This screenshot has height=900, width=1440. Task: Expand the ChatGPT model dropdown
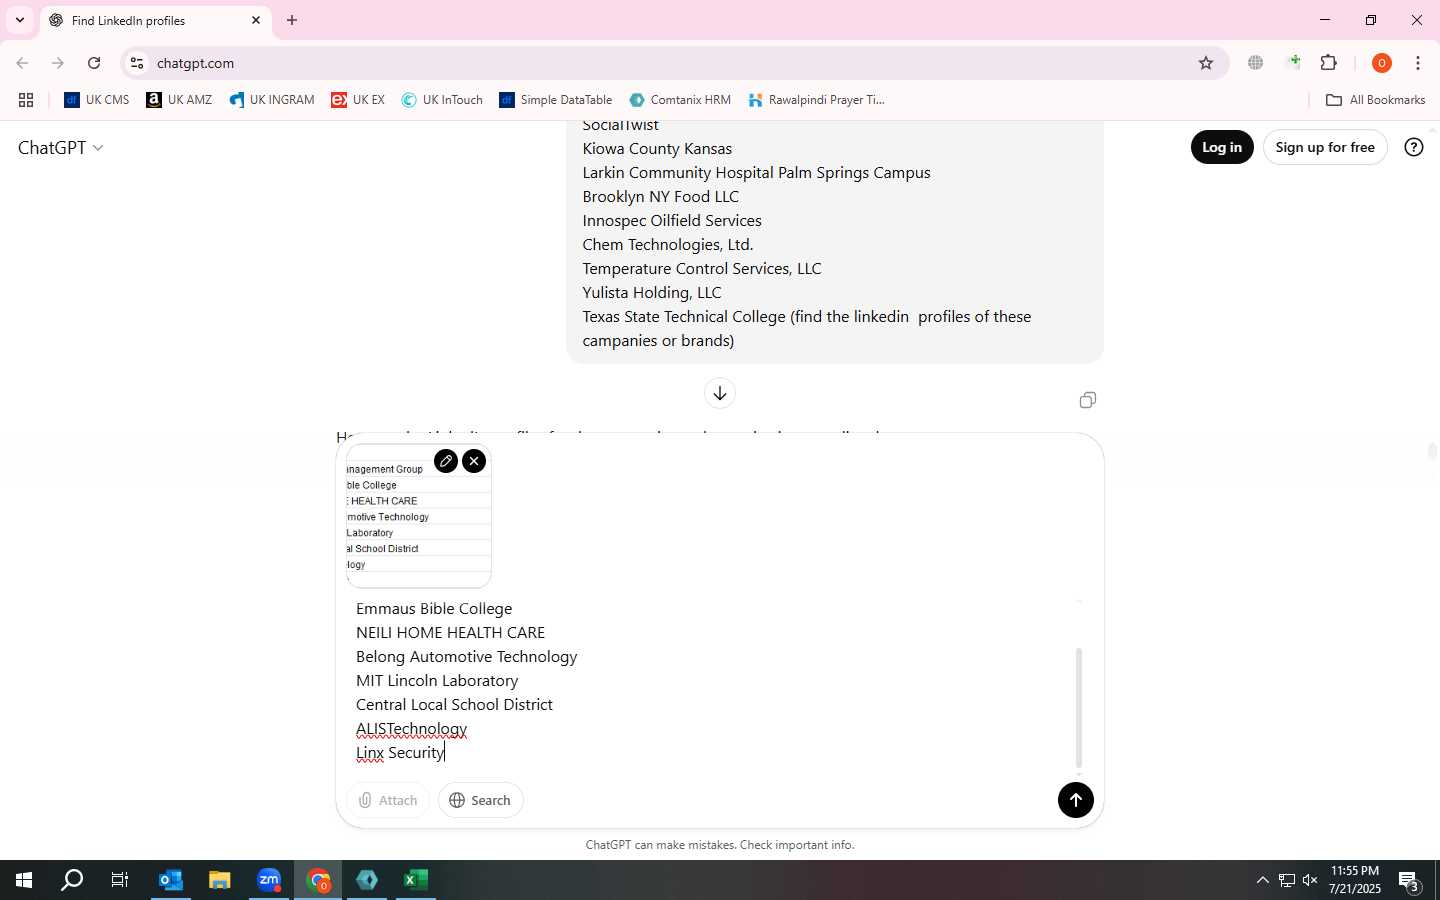click(60, 148)
